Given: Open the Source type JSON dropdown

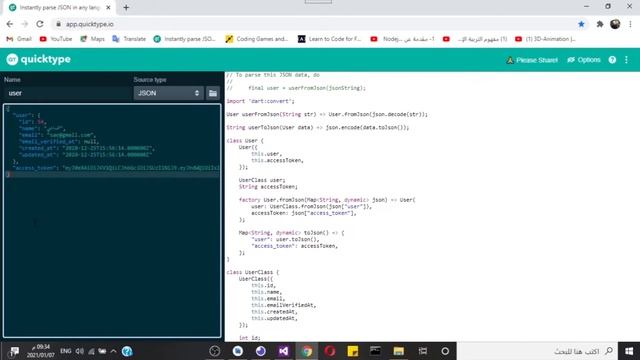Looking at the screenshot, I should (x=168, y=93).
